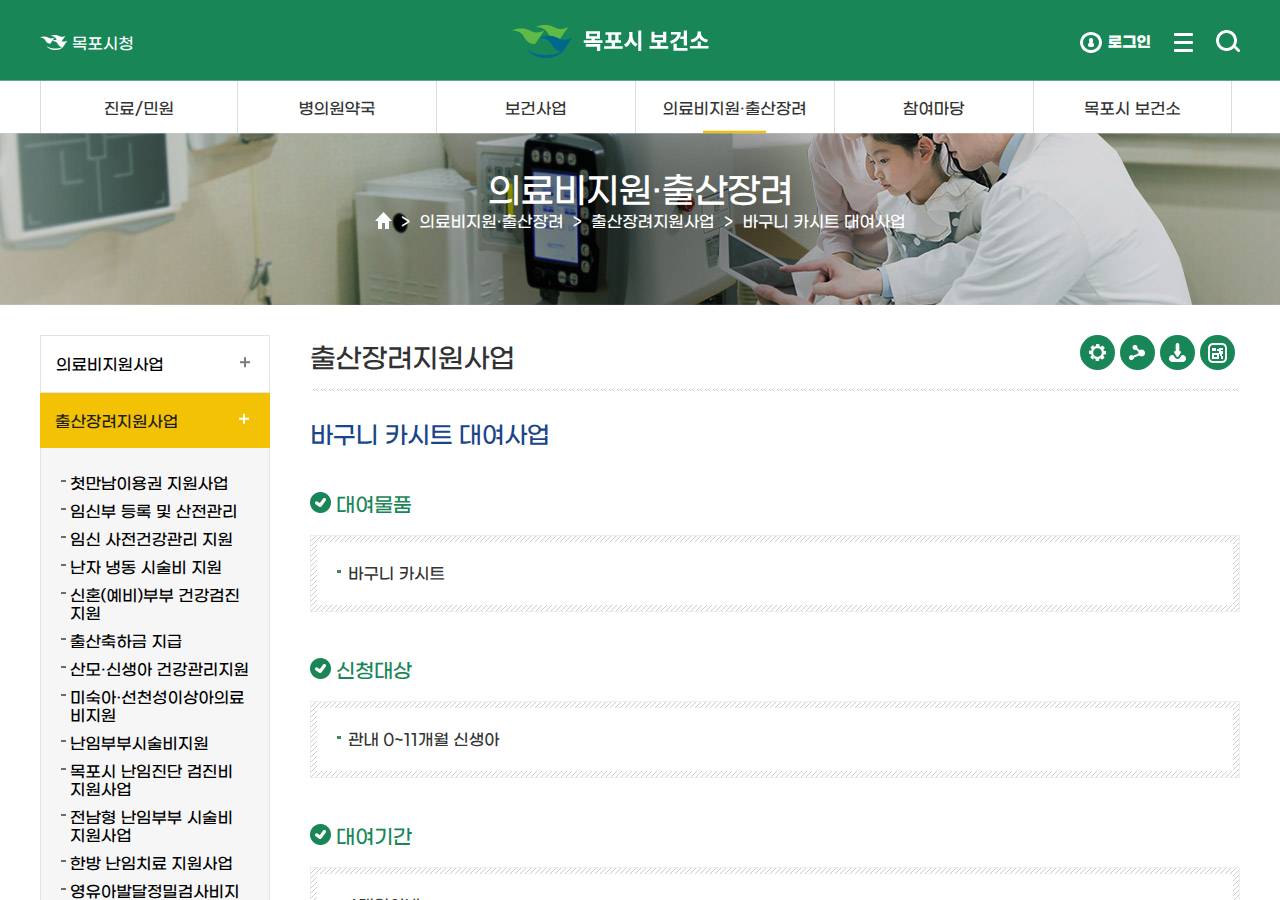Click breadcrumb link 출산장려지원사업
Image resolution: width=1280 pixels, height=900 pixels.
(653, 221)
